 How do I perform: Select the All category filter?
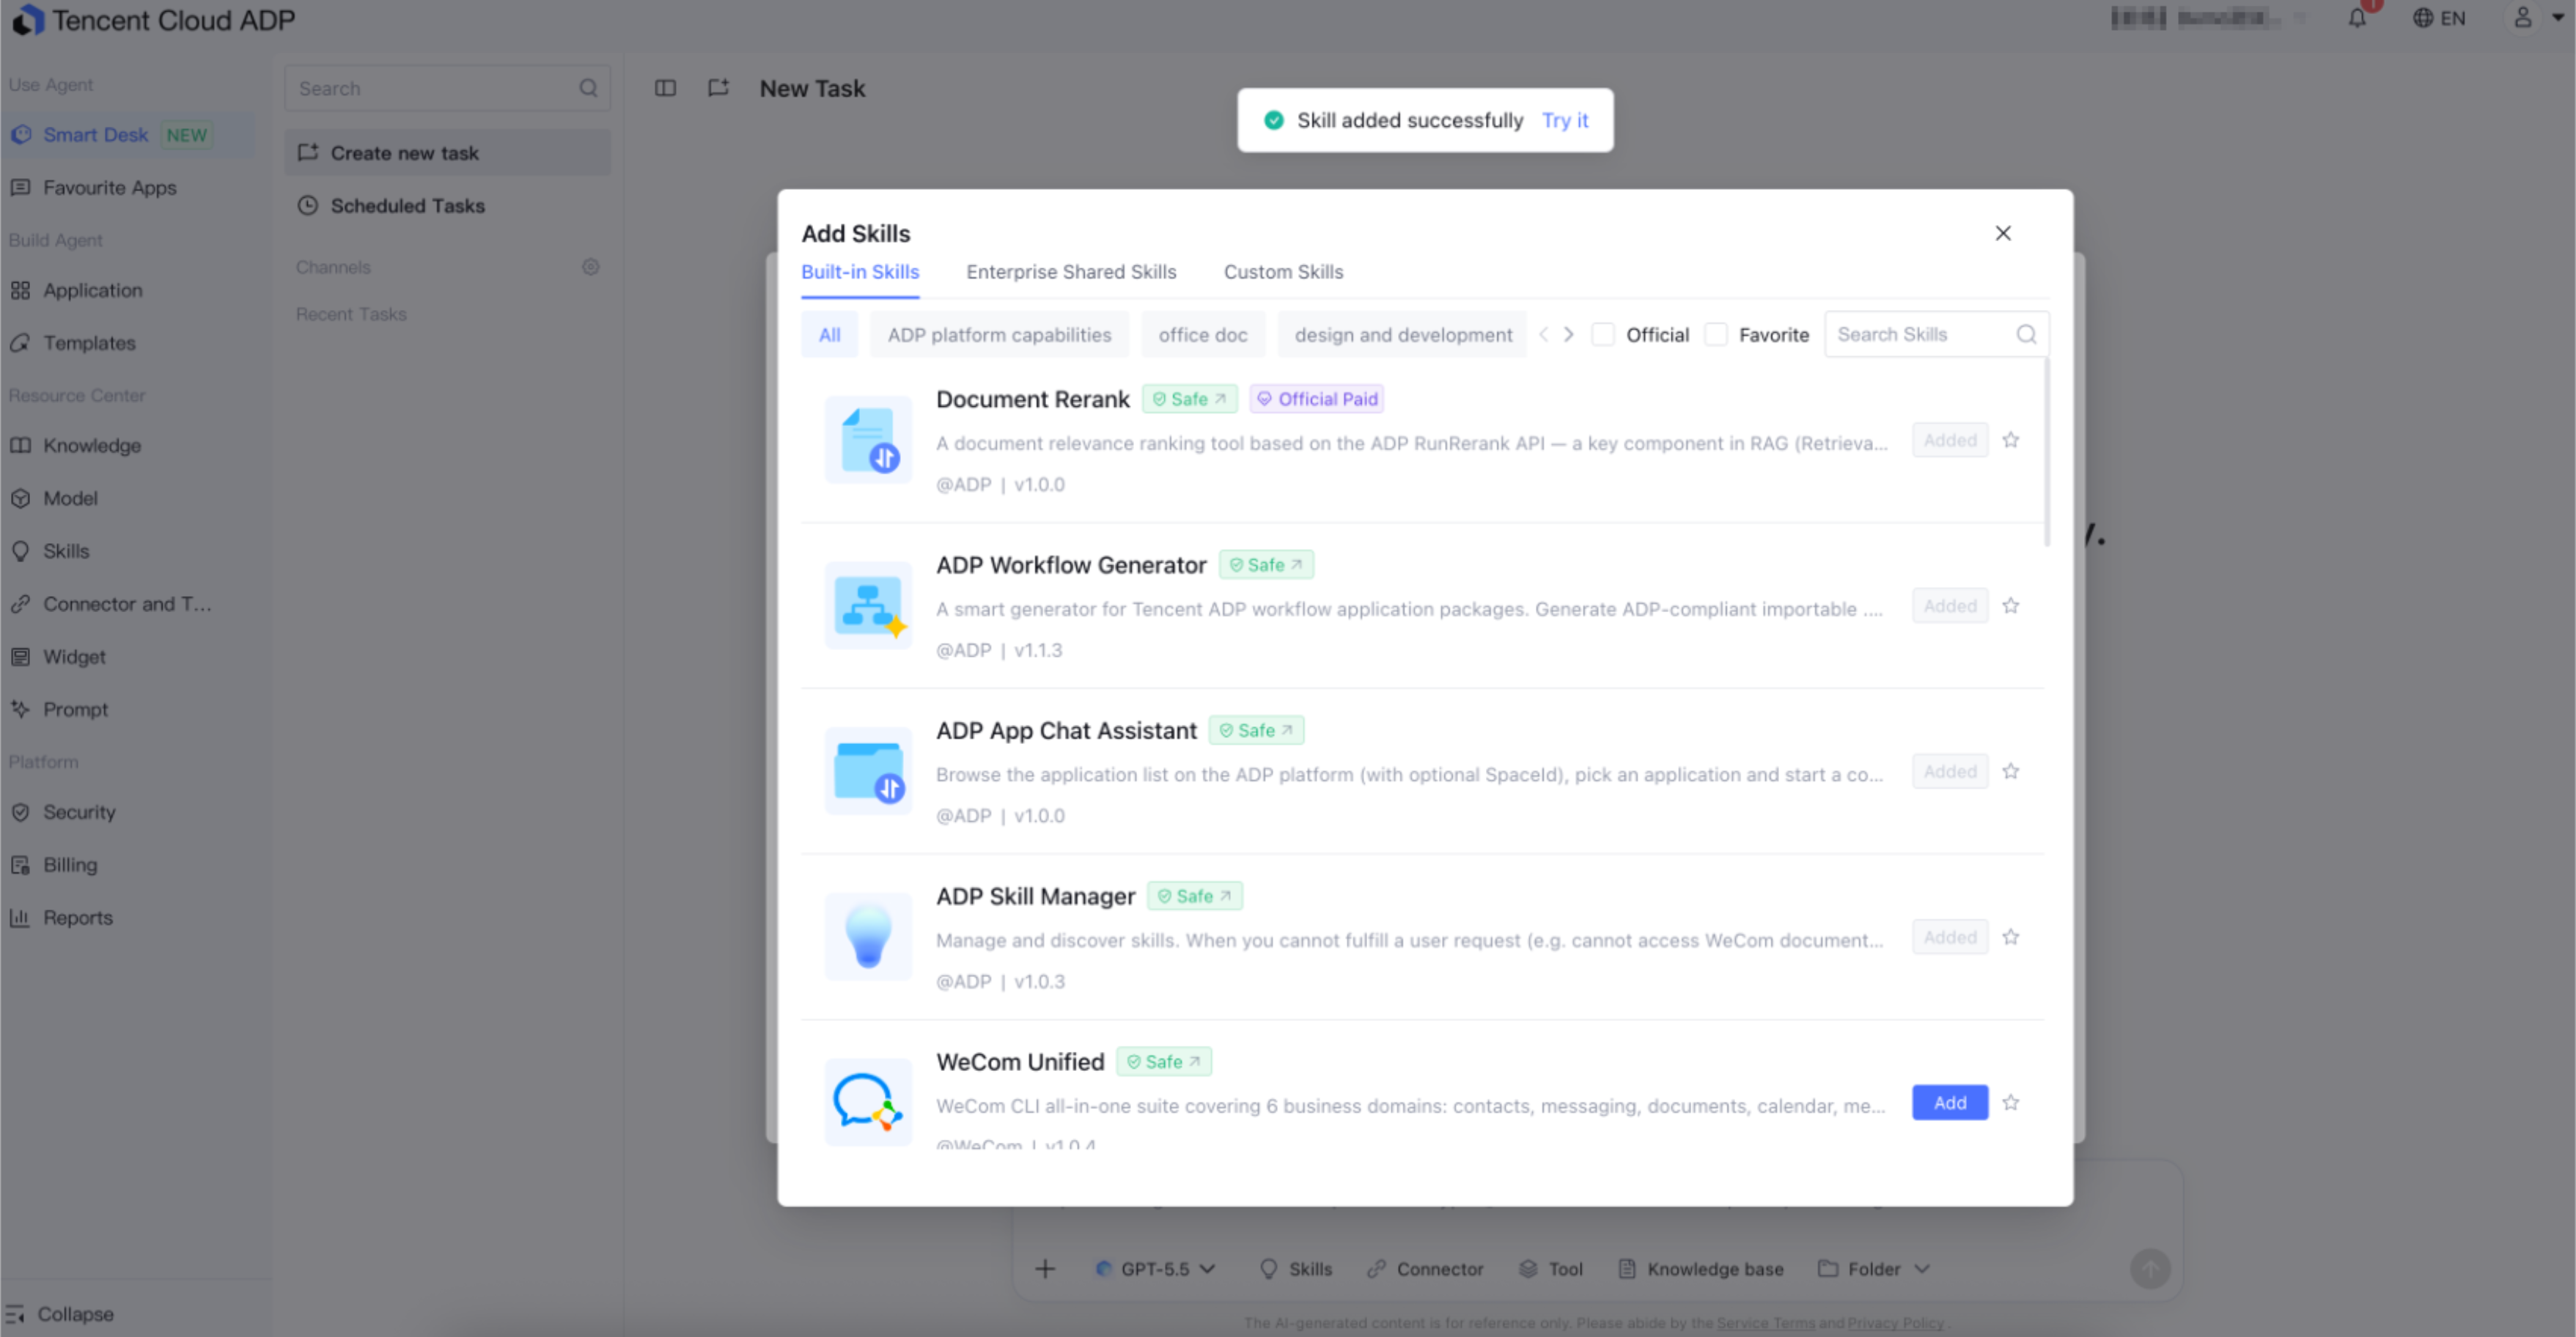click(829, 335)
